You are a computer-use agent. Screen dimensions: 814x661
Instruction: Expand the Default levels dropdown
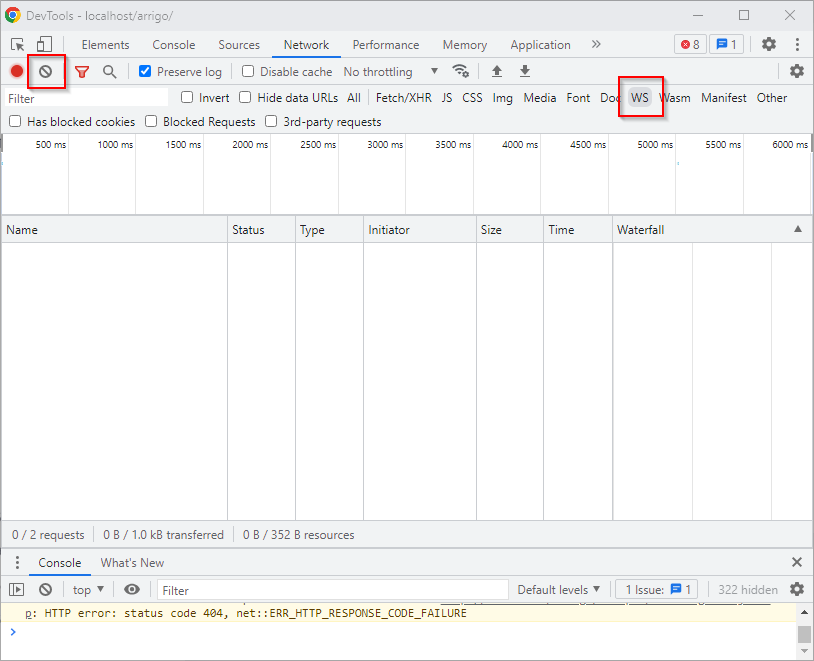(559, 590)
